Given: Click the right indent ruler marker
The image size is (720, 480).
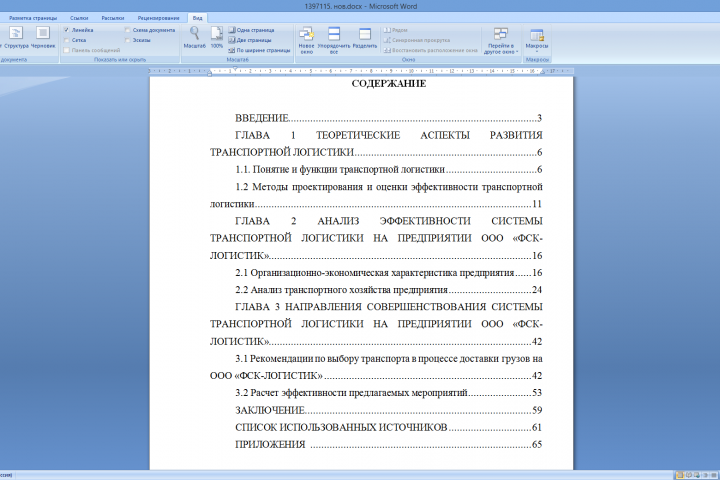Looking at the screenshot, I should coord(542,72).
